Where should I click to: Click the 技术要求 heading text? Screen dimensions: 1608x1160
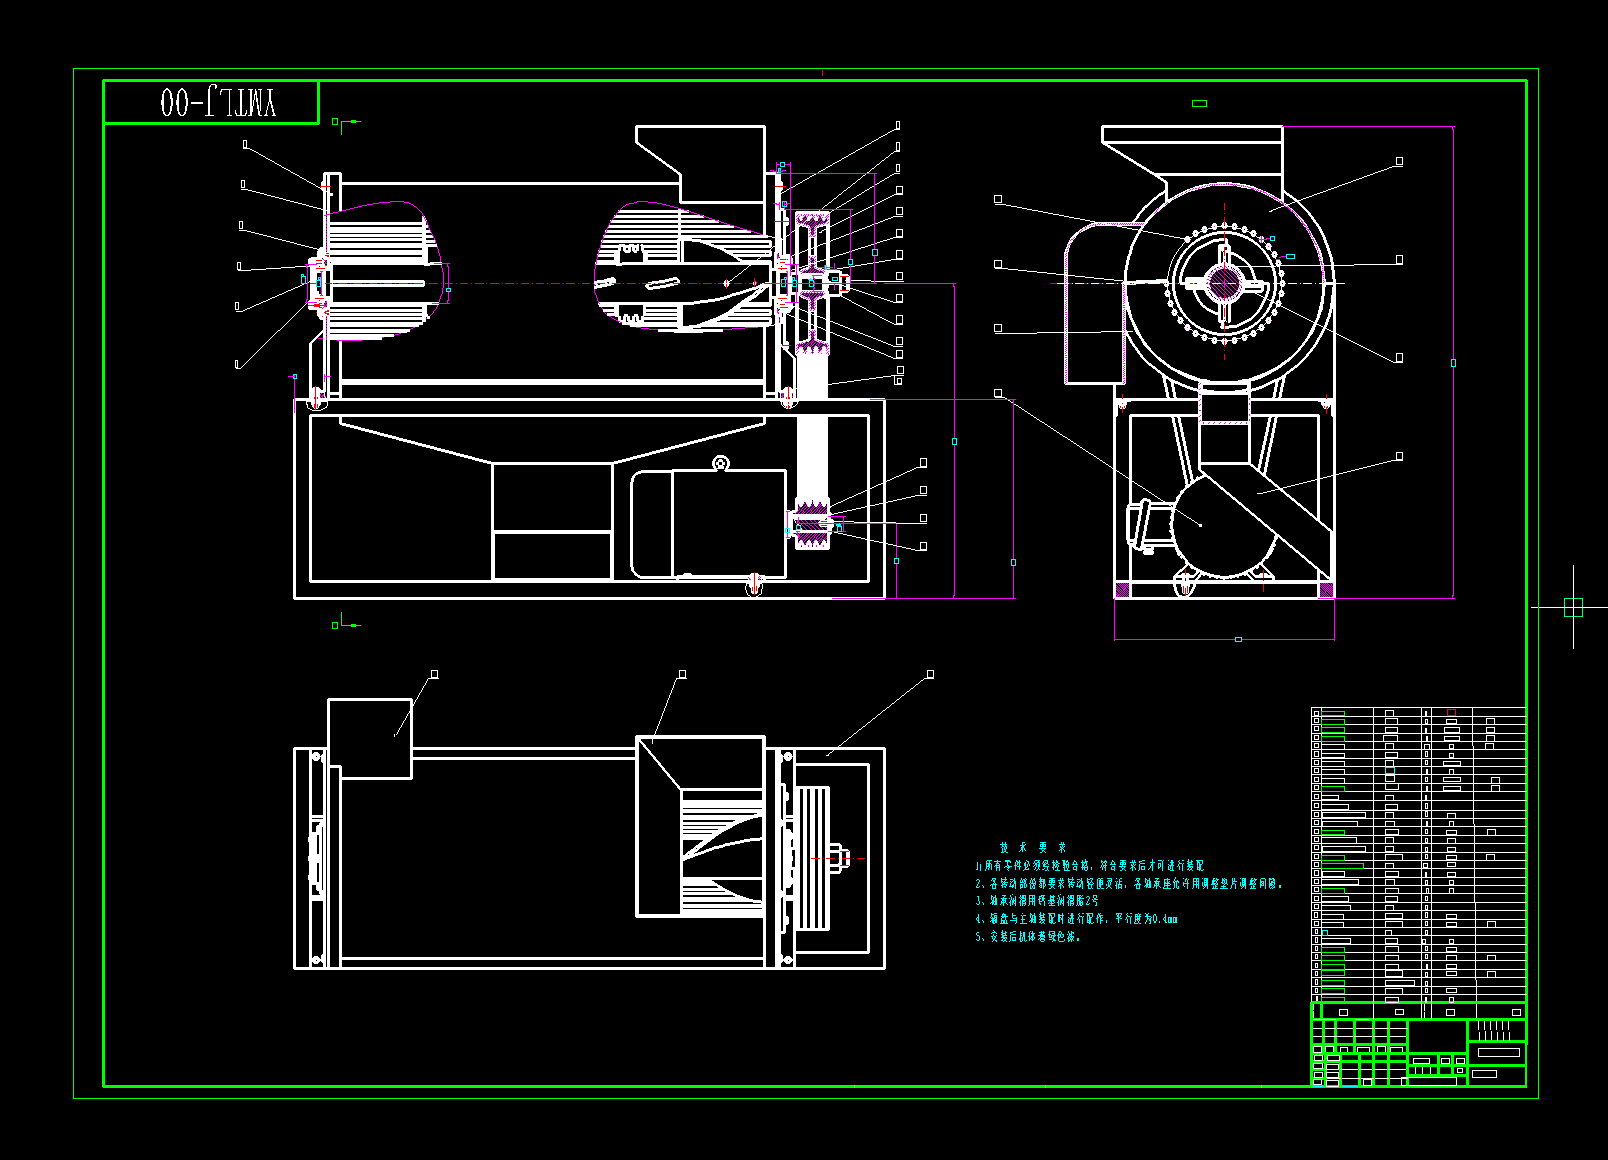click(1033, 847)
